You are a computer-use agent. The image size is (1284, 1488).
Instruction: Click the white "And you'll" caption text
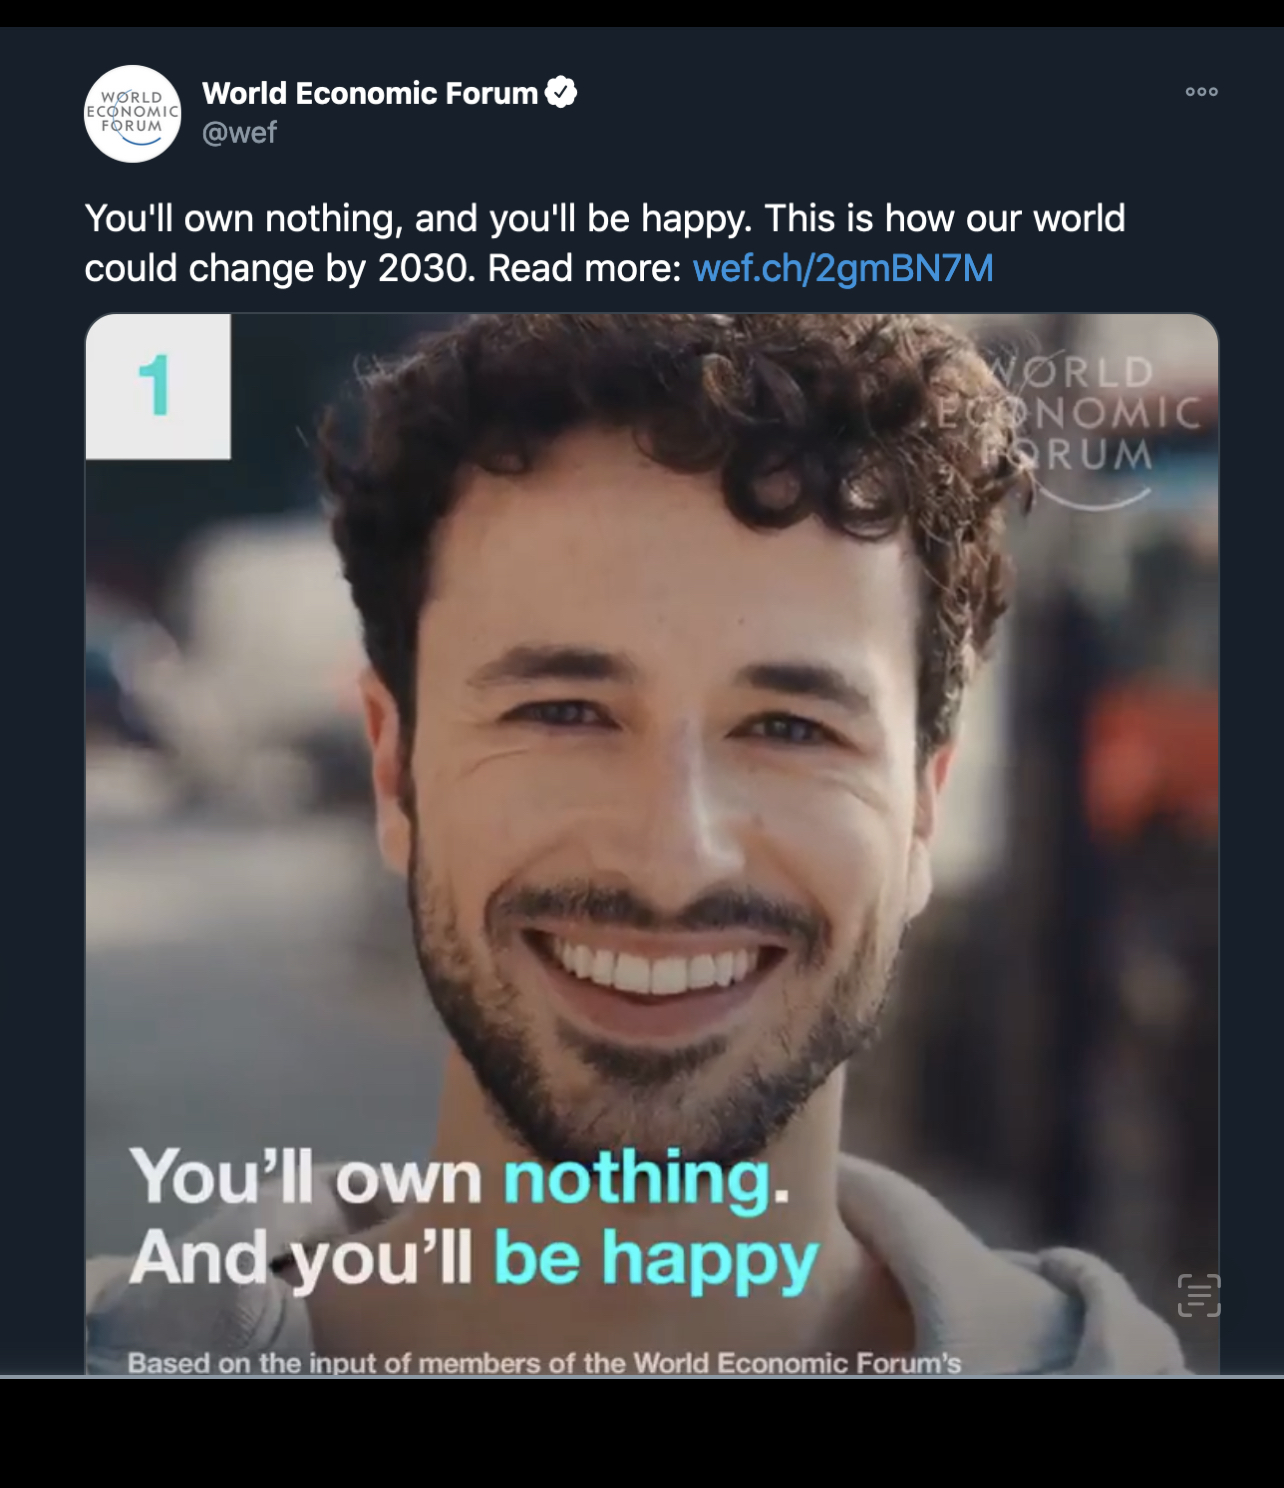pos(301,1258)
